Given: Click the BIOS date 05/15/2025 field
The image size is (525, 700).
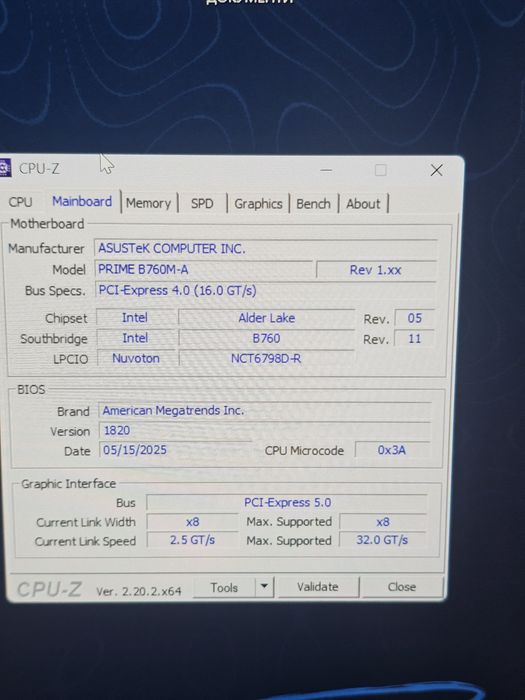Looking at the screenshot, I should click(x=175, y=450).
